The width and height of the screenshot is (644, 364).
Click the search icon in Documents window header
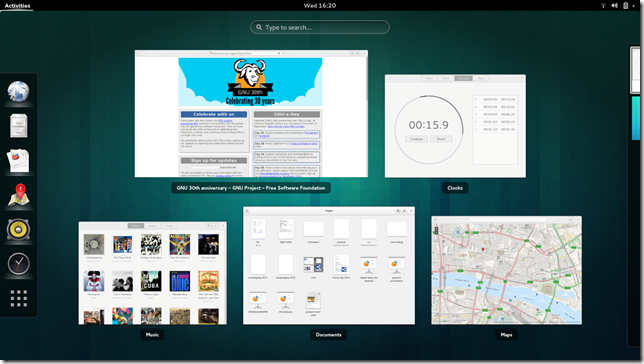tap(398, 210)
